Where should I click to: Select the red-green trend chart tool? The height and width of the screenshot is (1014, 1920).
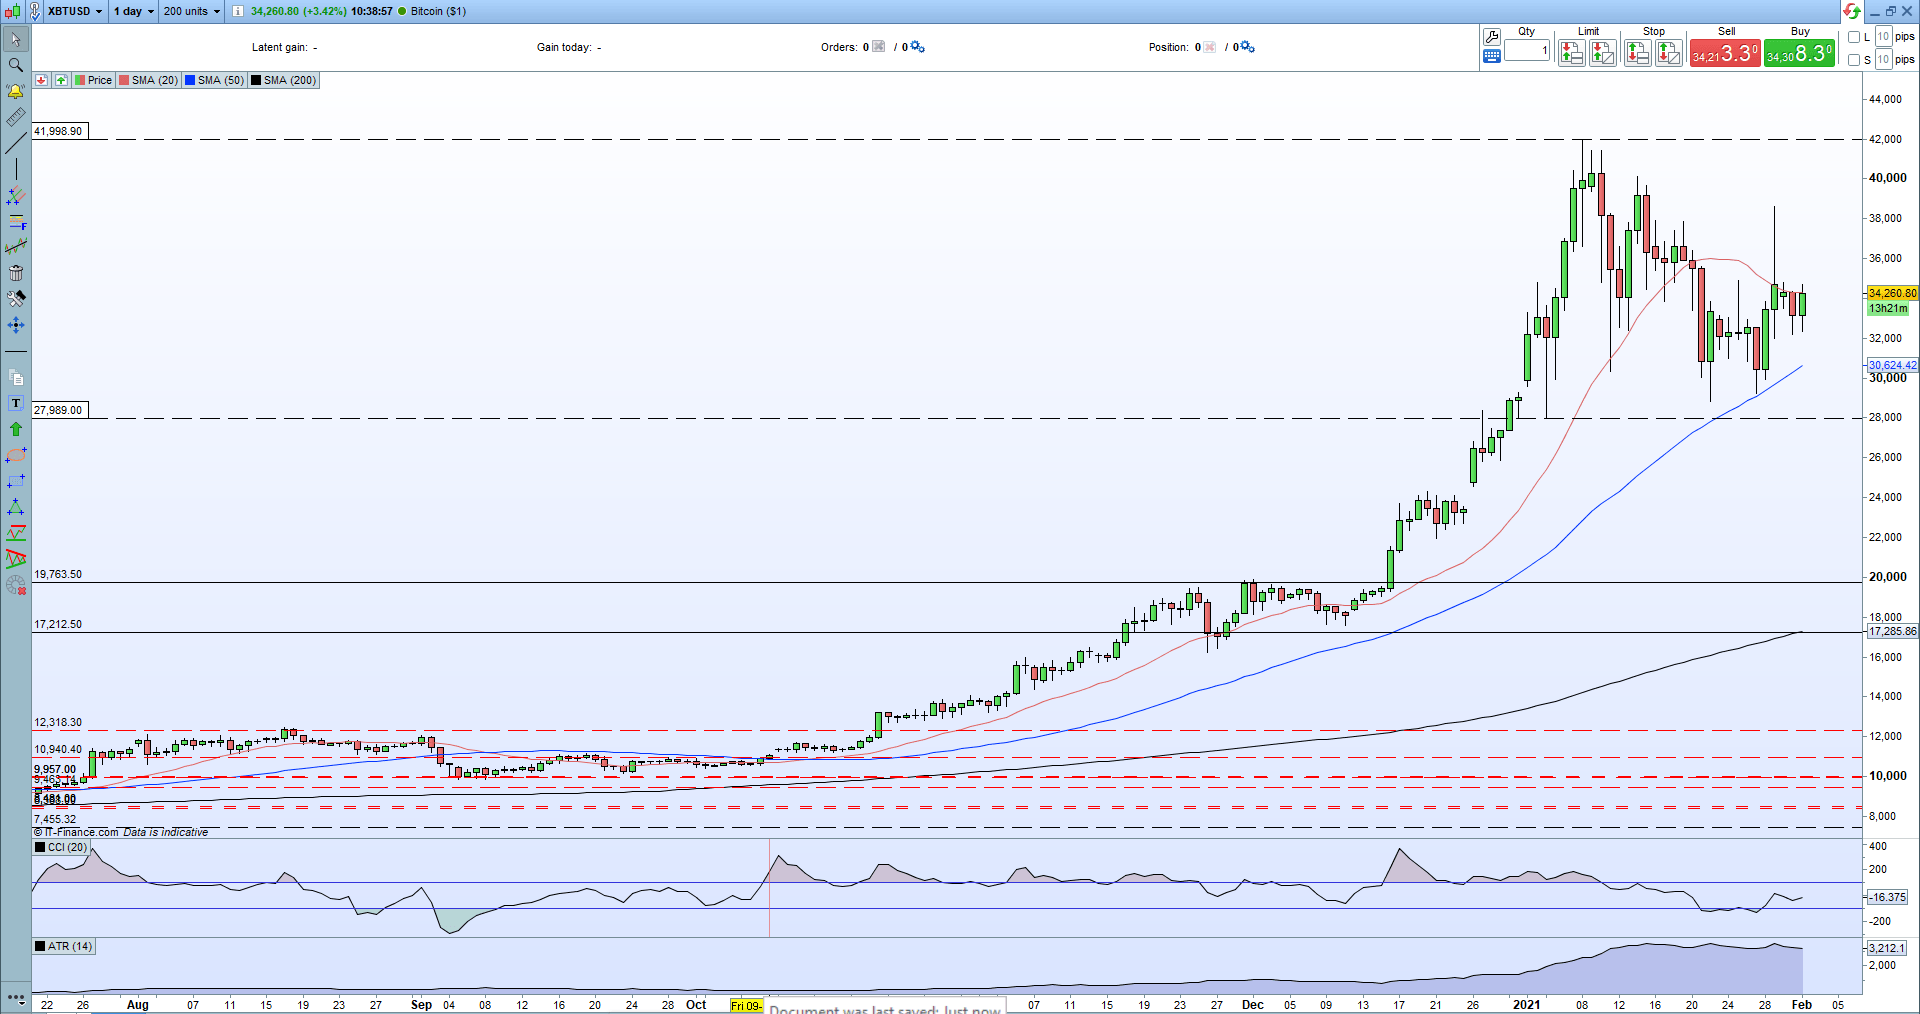(x=16, y=533)
